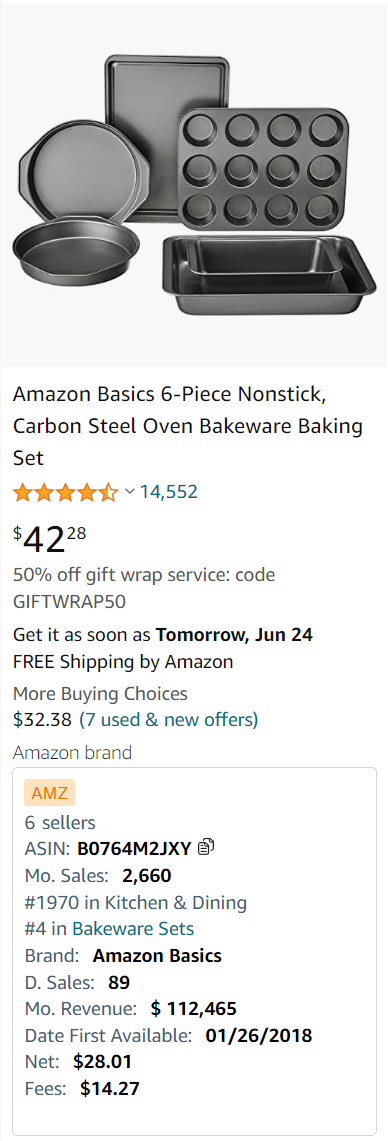Click the Net $28.01 value

click(x=103, y=1062)
